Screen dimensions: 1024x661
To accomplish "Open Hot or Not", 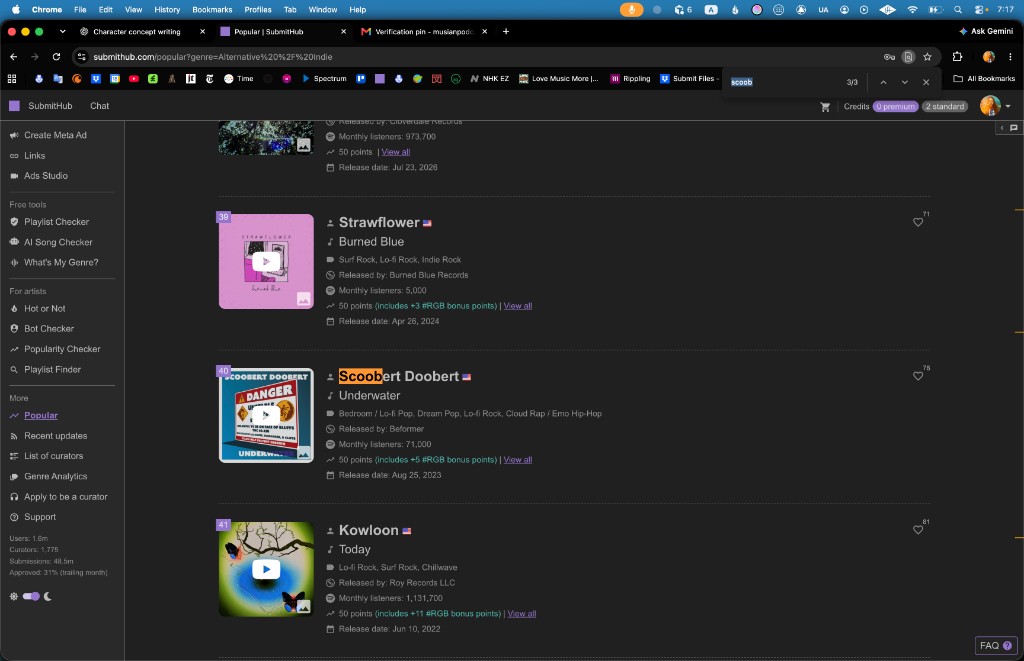I will [44, 308].
